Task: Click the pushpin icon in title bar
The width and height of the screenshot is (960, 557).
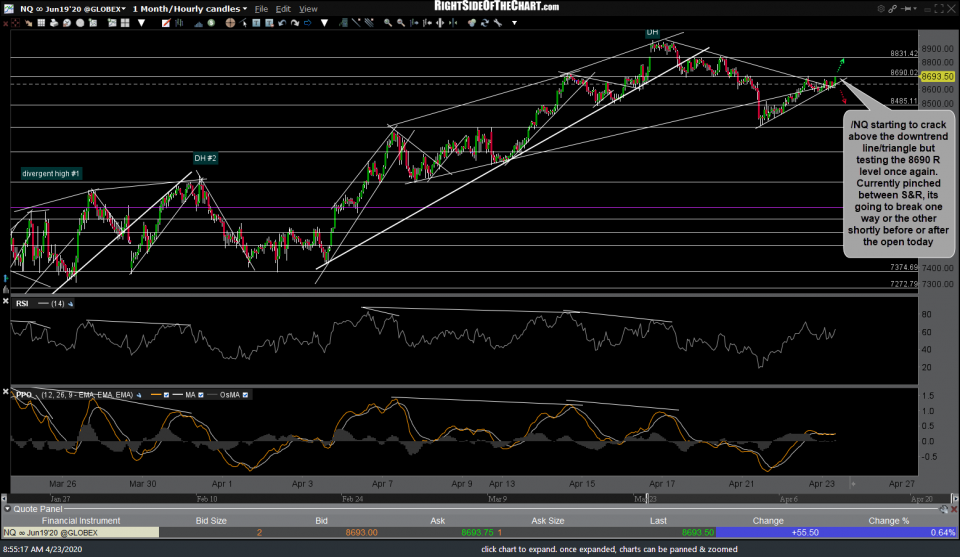Action: [905, 9]
